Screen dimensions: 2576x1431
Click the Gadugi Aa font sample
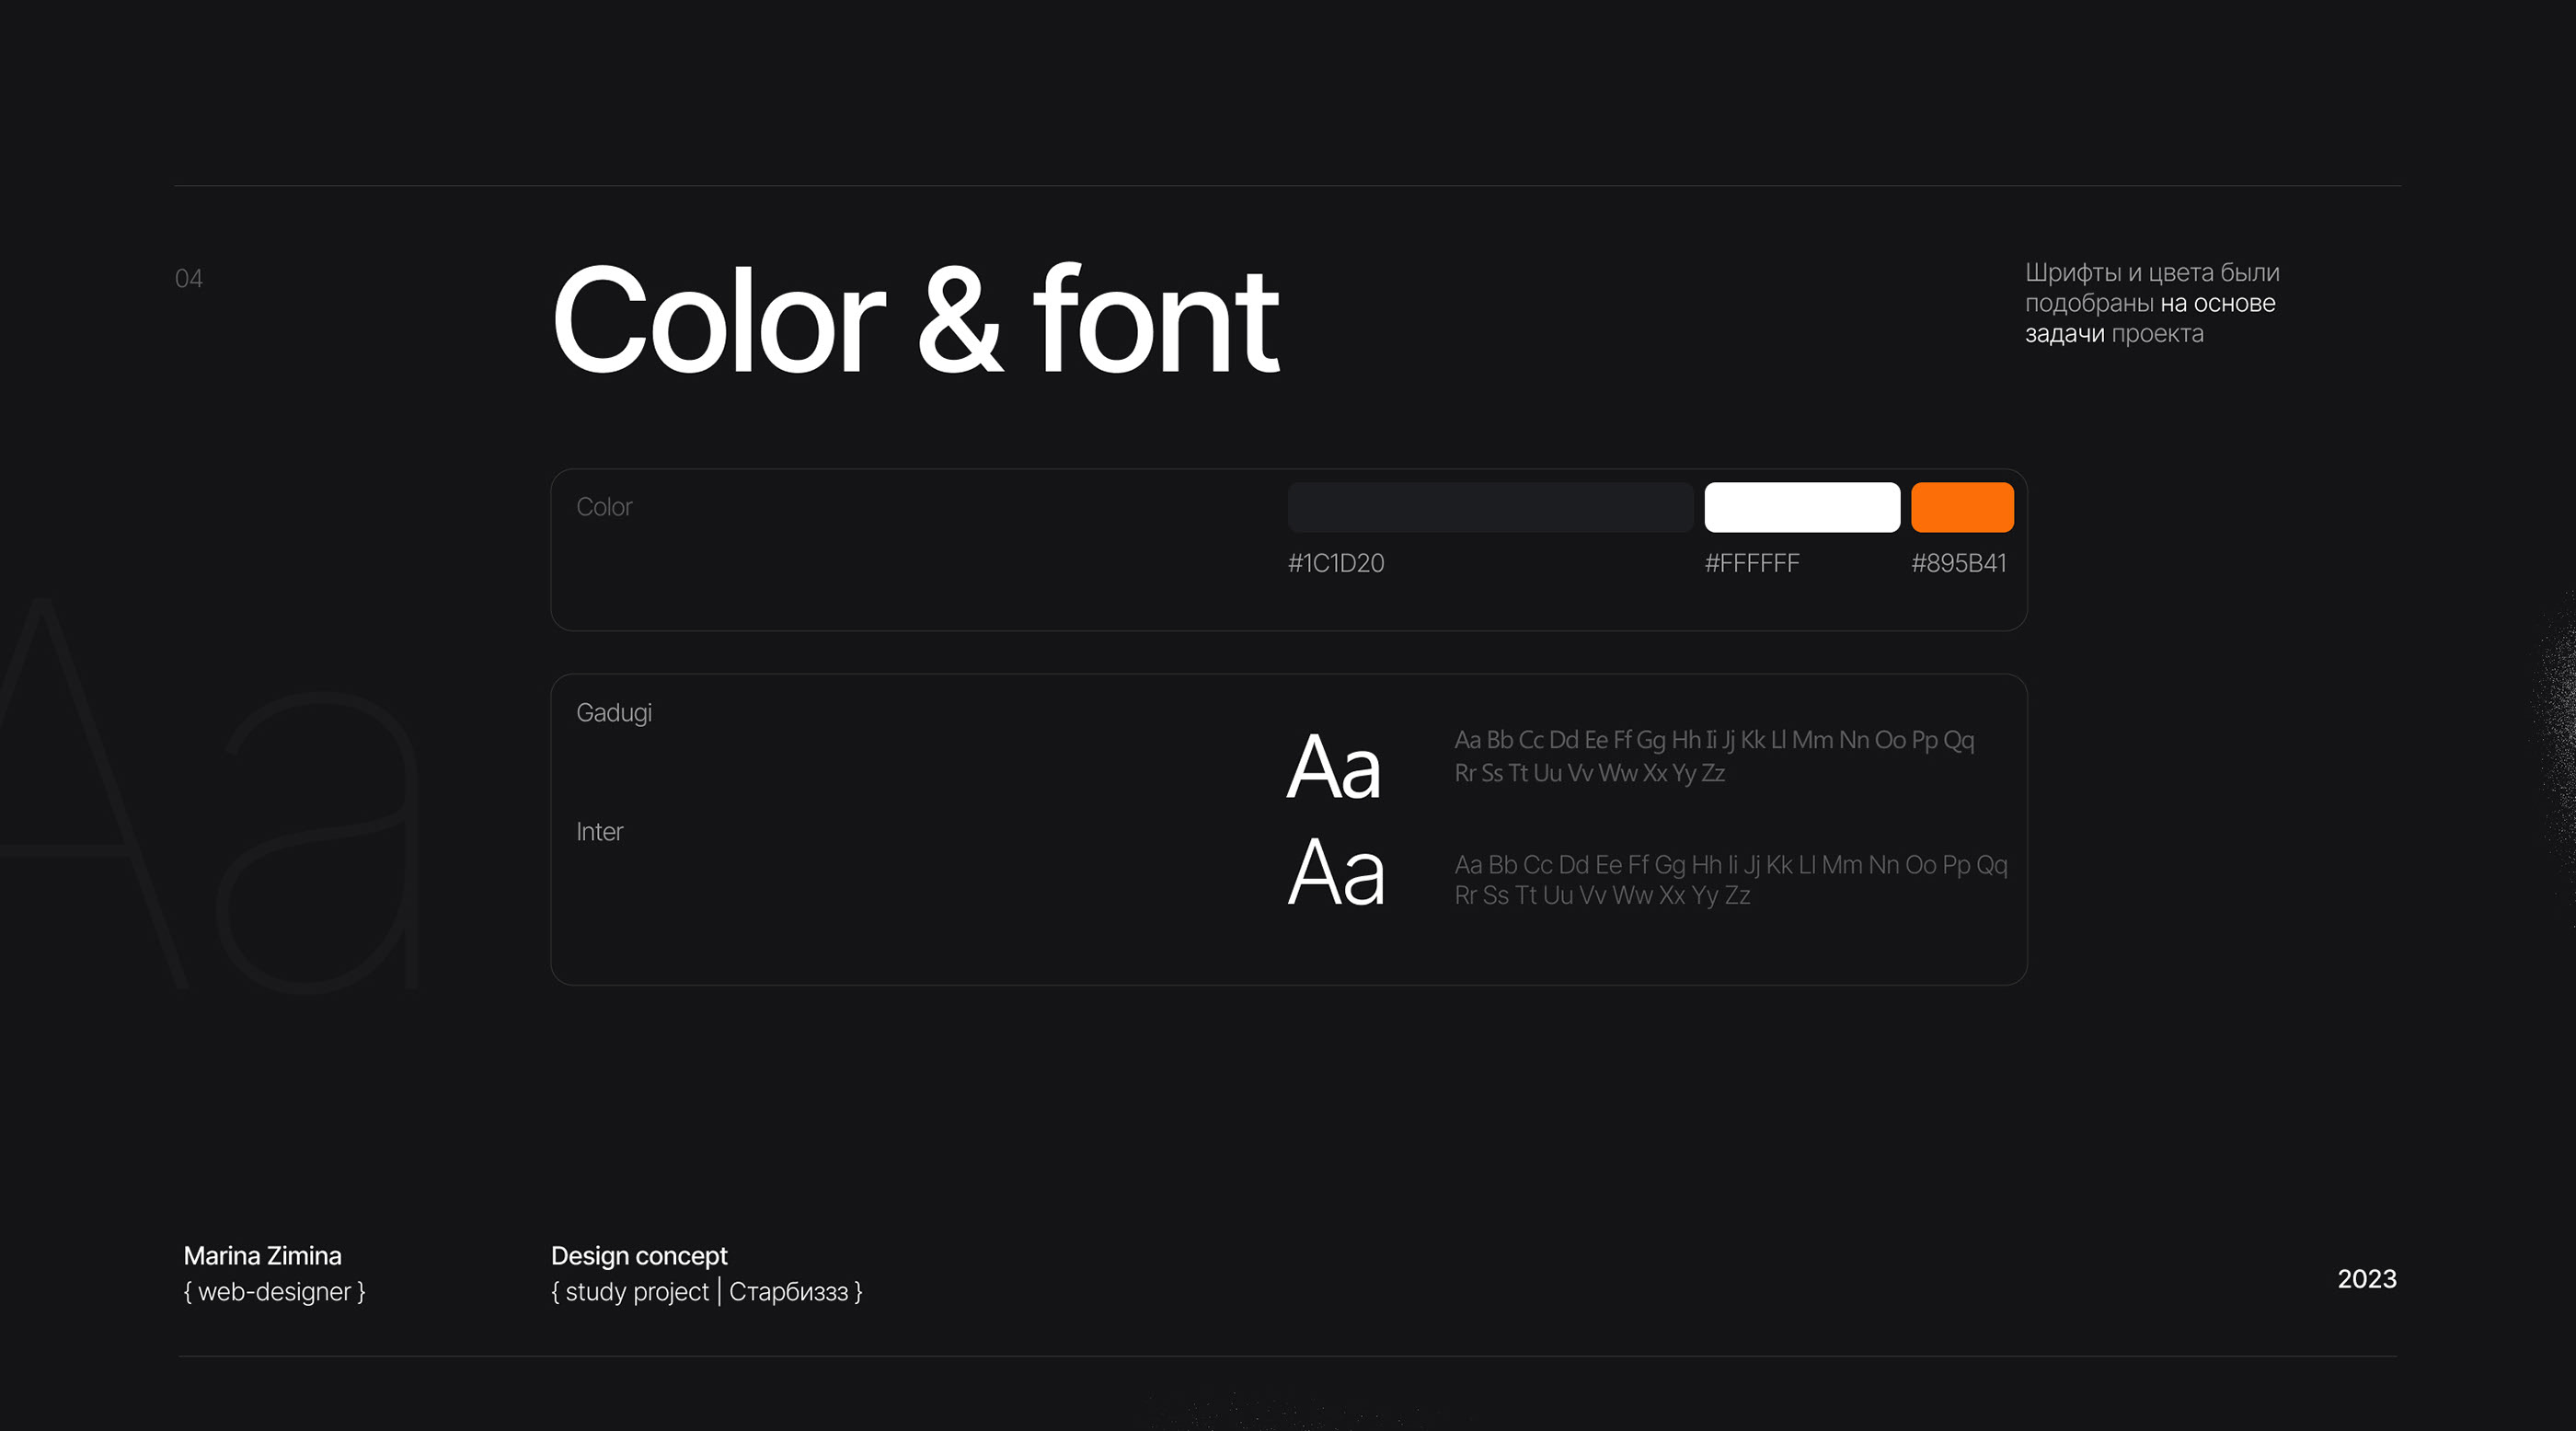(x=1333, y=768)
